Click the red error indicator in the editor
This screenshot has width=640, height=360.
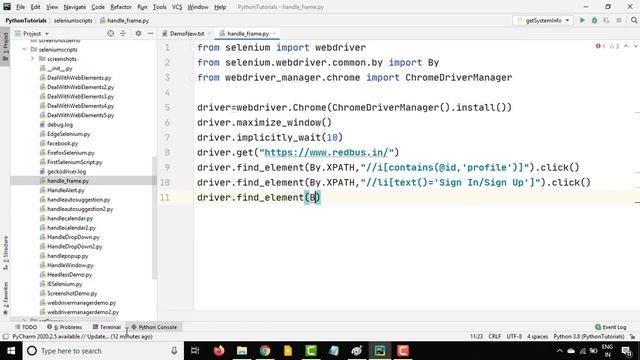coord(600,46)
